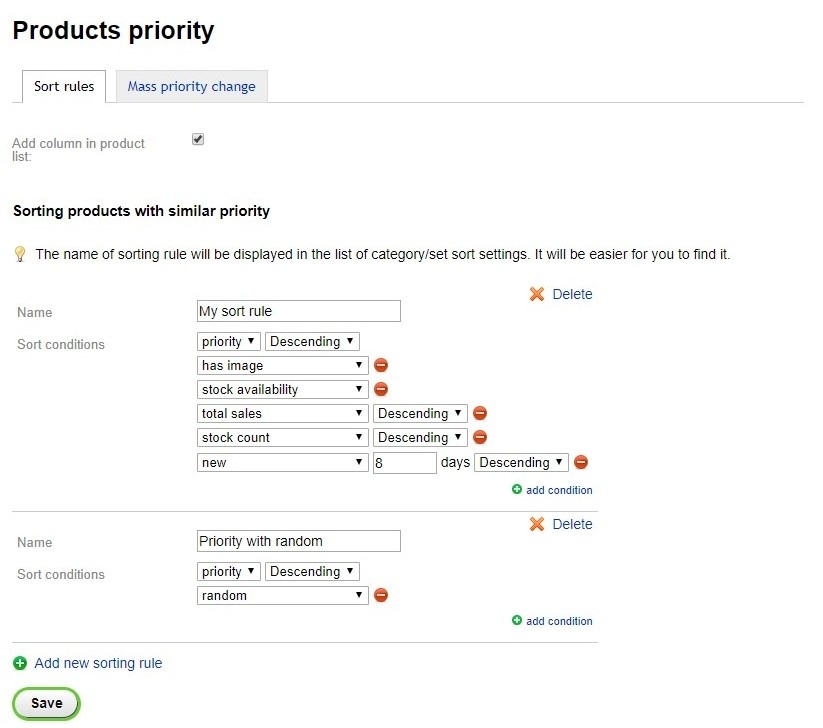
Task: Toggle 'Add column in product list' checkbox
Action: (198, 140)
